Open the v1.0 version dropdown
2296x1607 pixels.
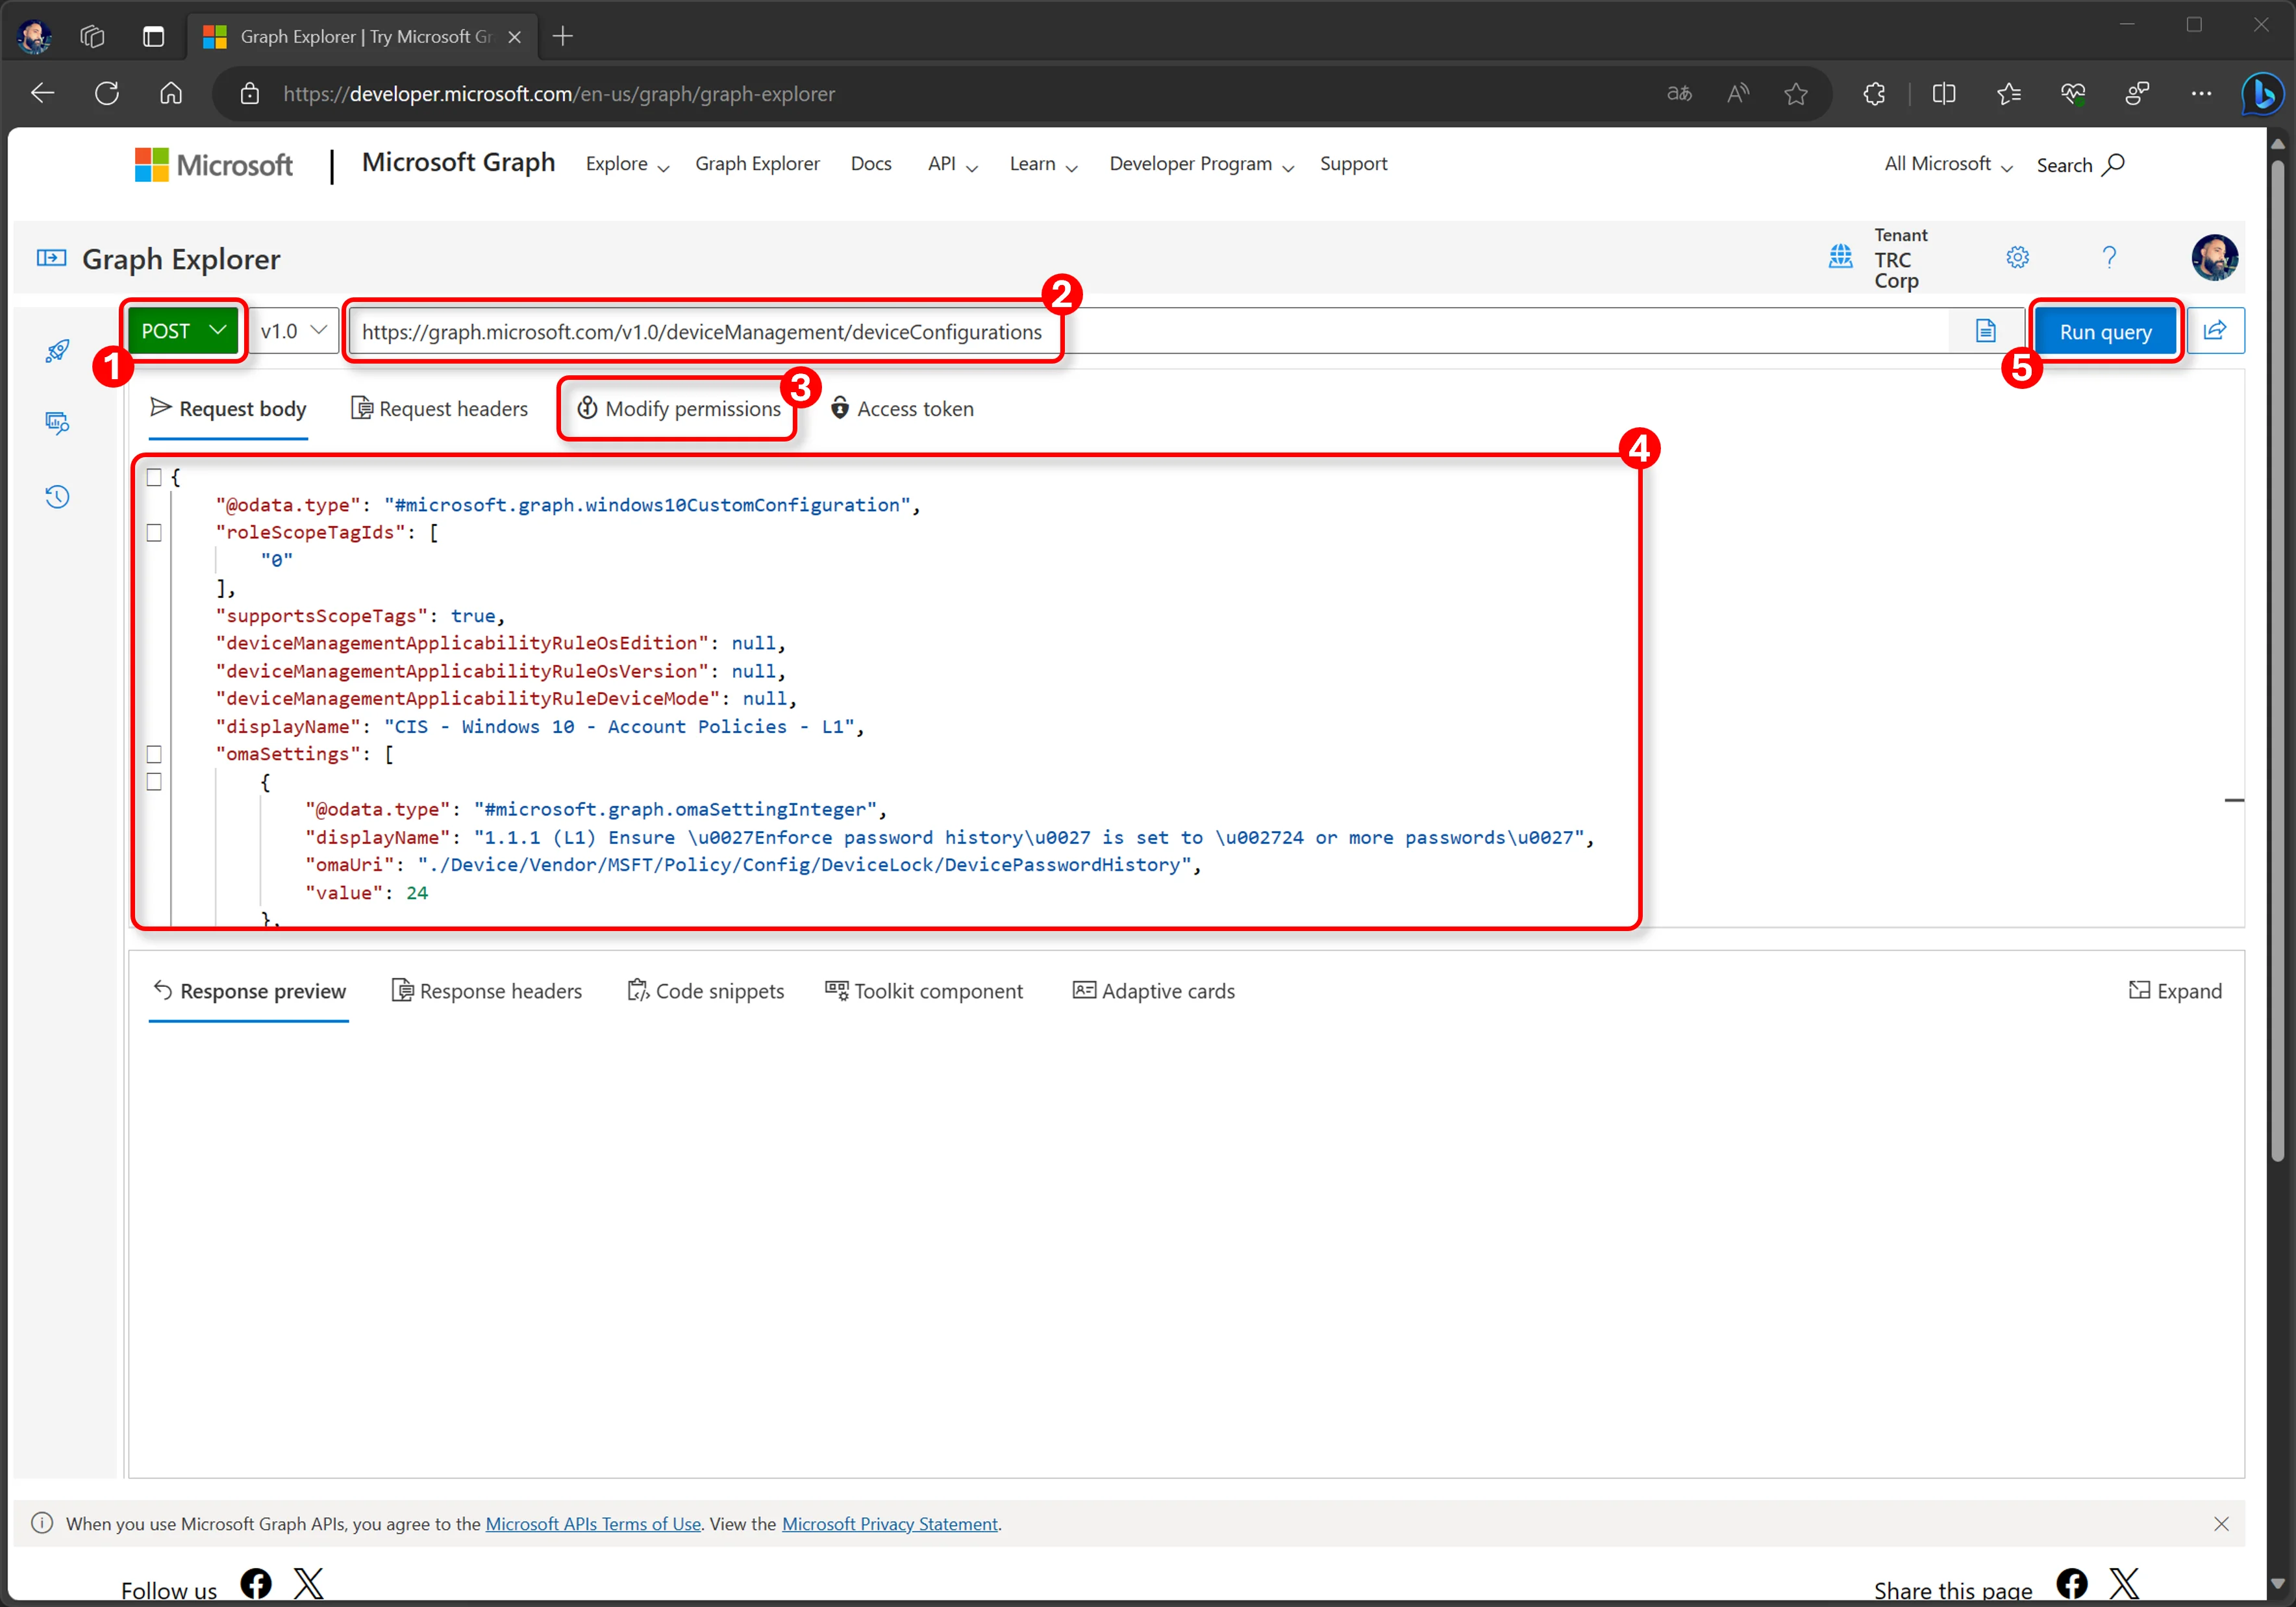tap(293, 330)
